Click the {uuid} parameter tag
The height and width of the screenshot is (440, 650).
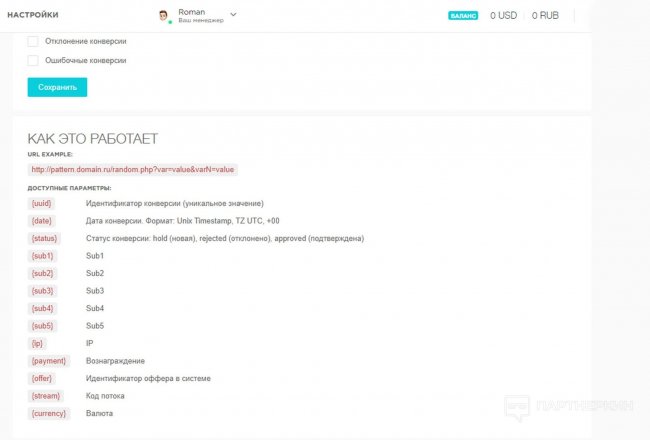pyautogui.click(x=41, y=203)
